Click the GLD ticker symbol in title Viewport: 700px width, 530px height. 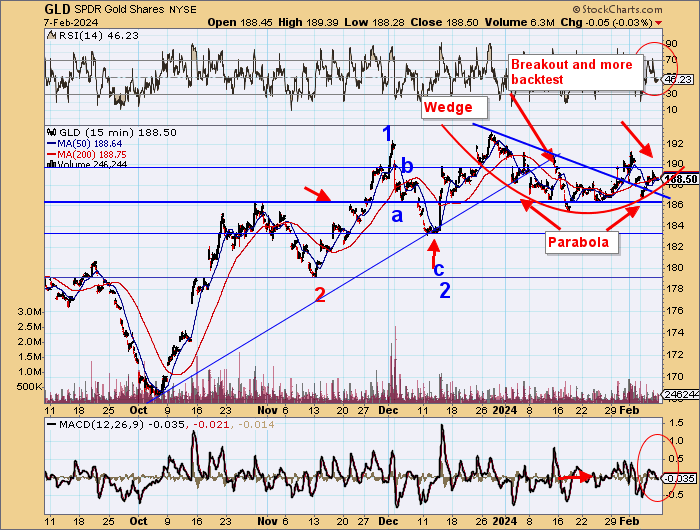[58, 9]
